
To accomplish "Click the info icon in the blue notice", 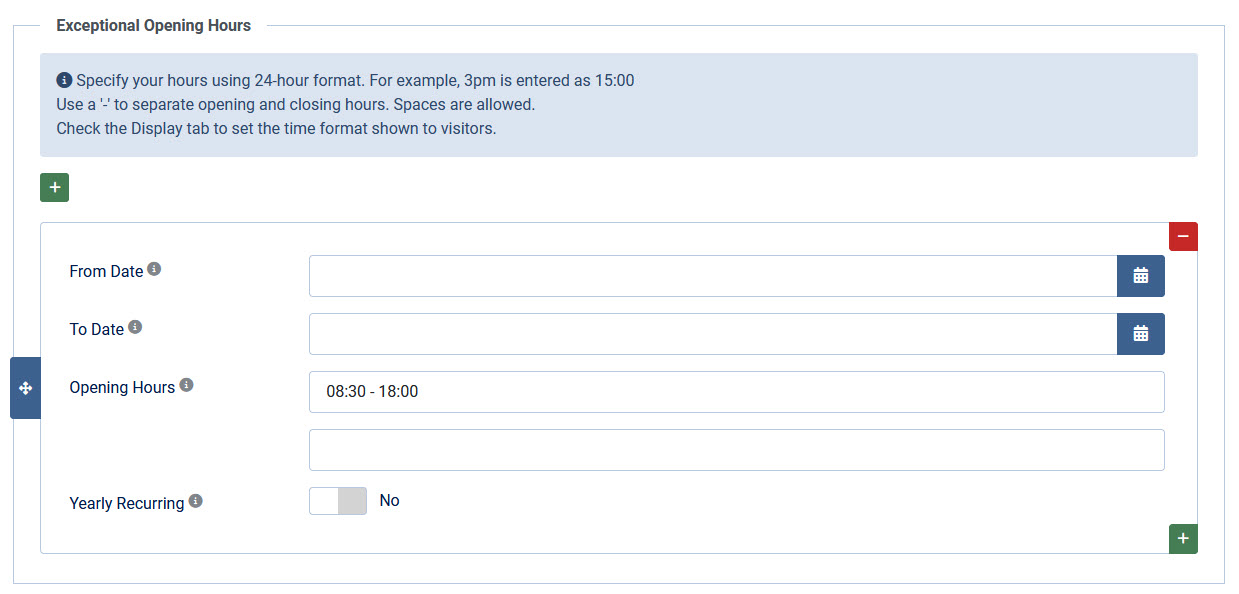I will point(64,80).
